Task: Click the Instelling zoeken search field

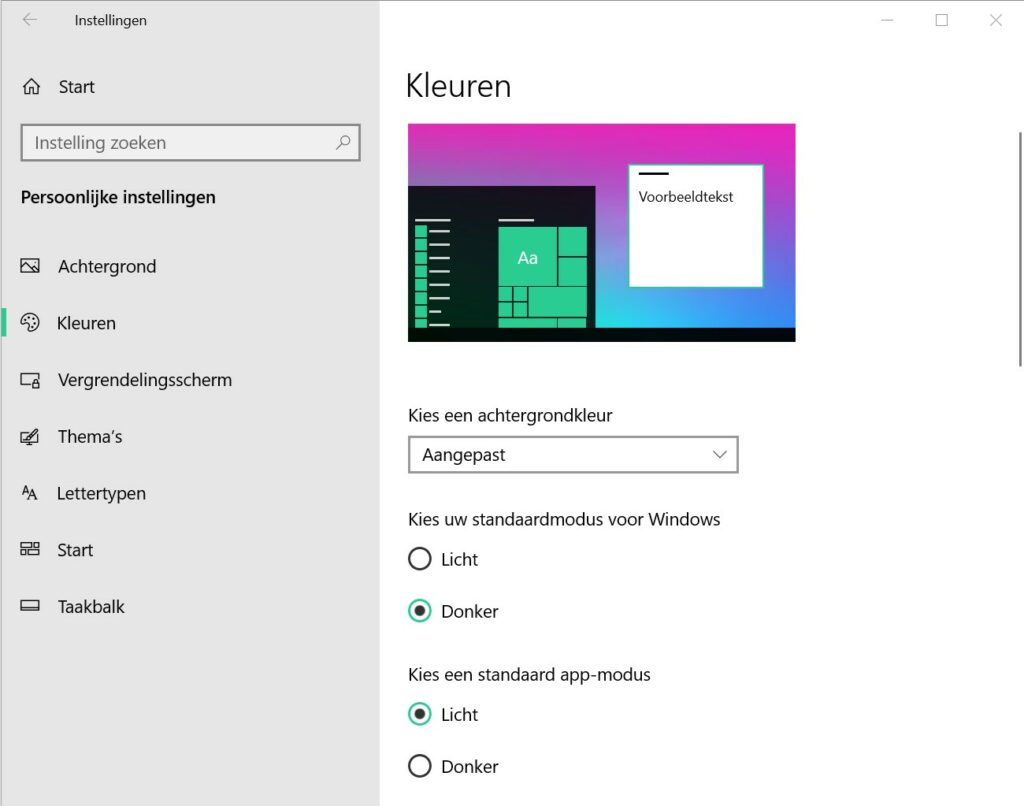Action: coord(190,142)
